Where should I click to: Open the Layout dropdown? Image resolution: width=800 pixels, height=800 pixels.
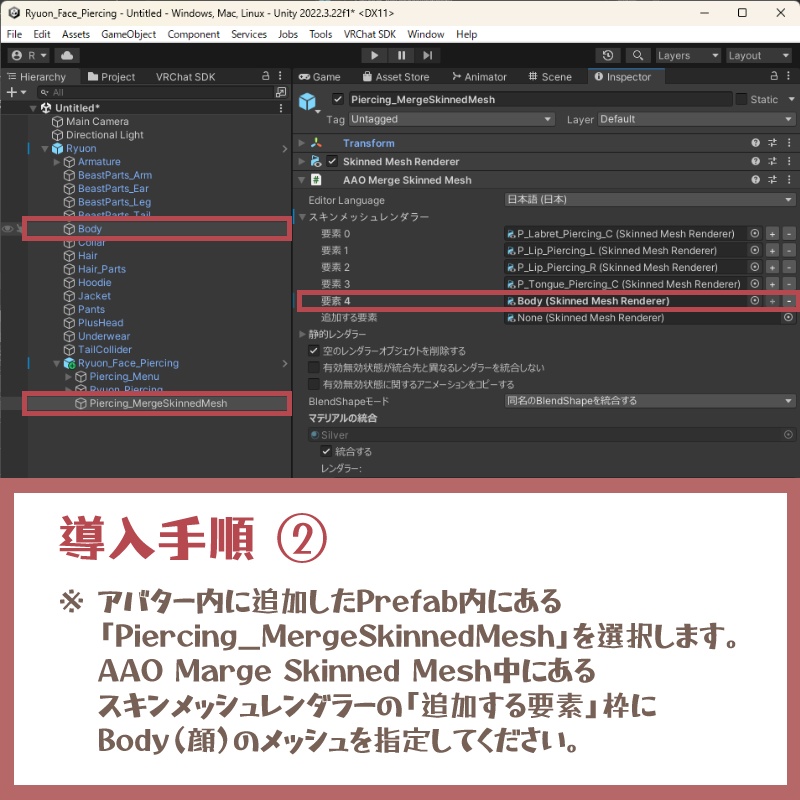point(759,55)
